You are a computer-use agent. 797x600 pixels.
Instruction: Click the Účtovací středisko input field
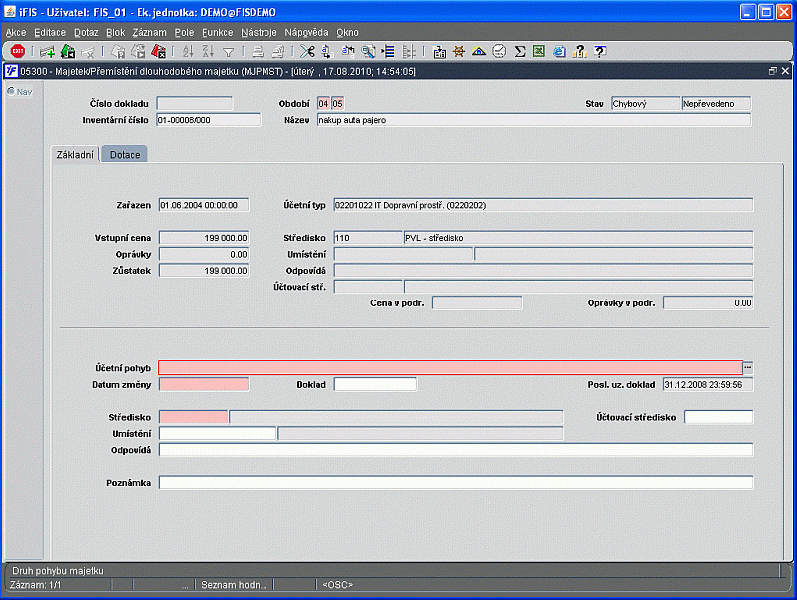coord(718,417)
